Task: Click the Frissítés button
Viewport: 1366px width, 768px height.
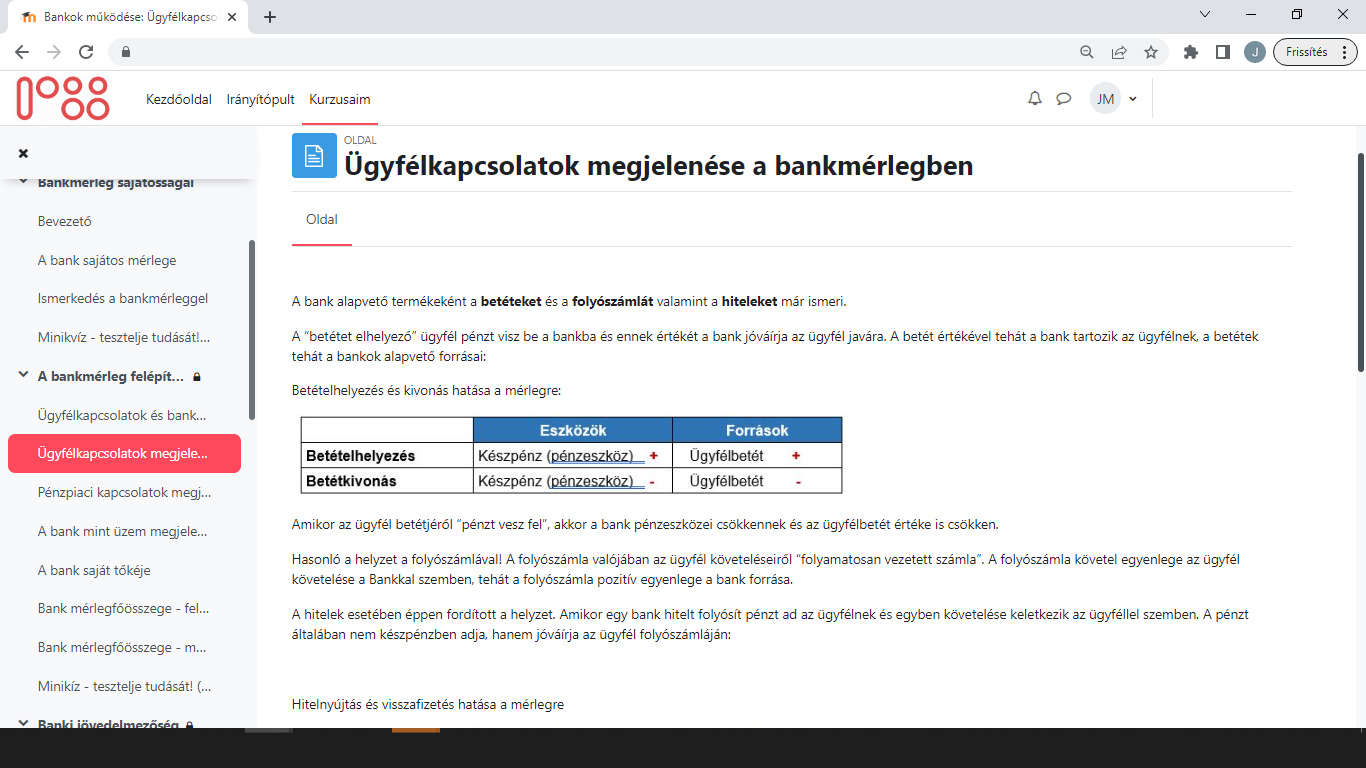Action: click(1308, 51)
